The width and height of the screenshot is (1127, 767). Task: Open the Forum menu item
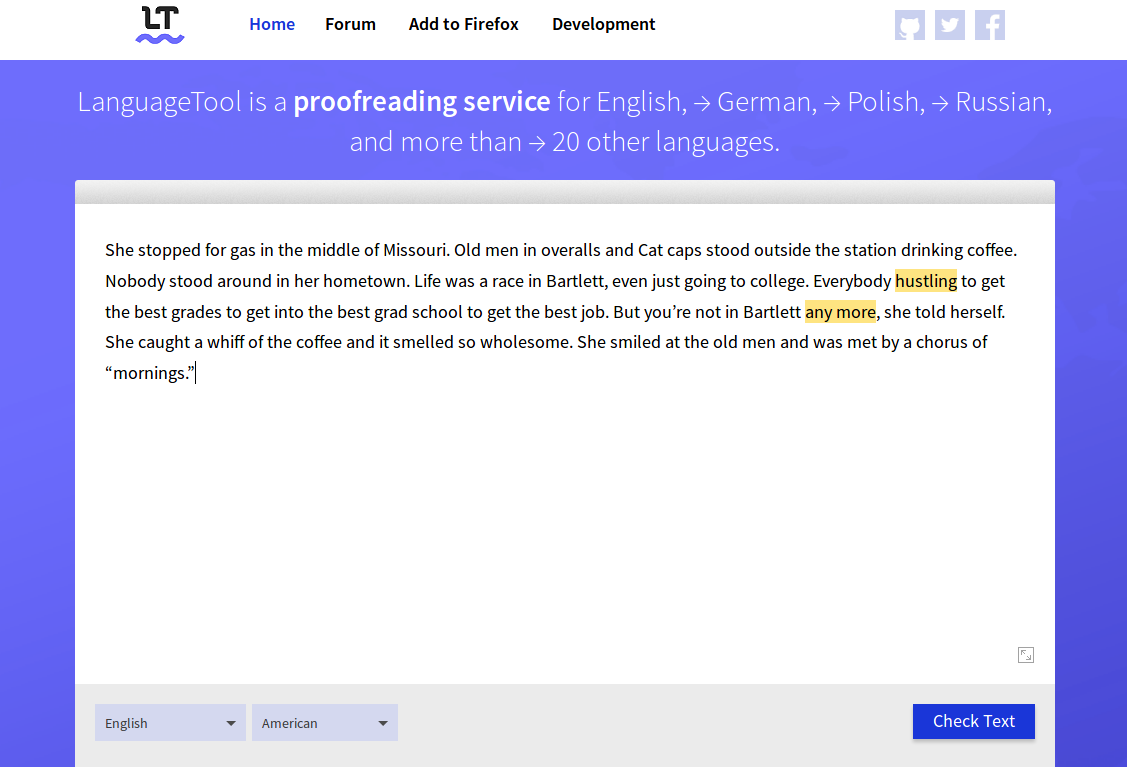coord(350,24)
